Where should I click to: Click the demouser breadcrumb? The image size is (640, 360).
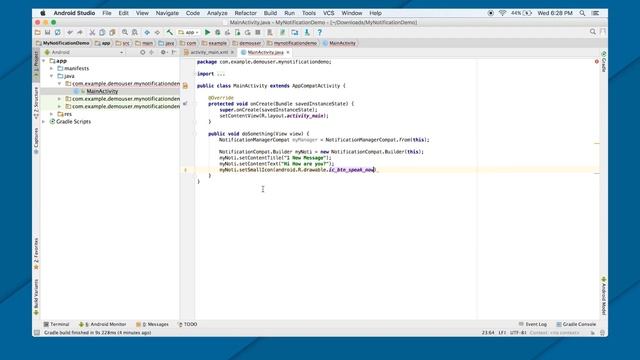(247, 43)
